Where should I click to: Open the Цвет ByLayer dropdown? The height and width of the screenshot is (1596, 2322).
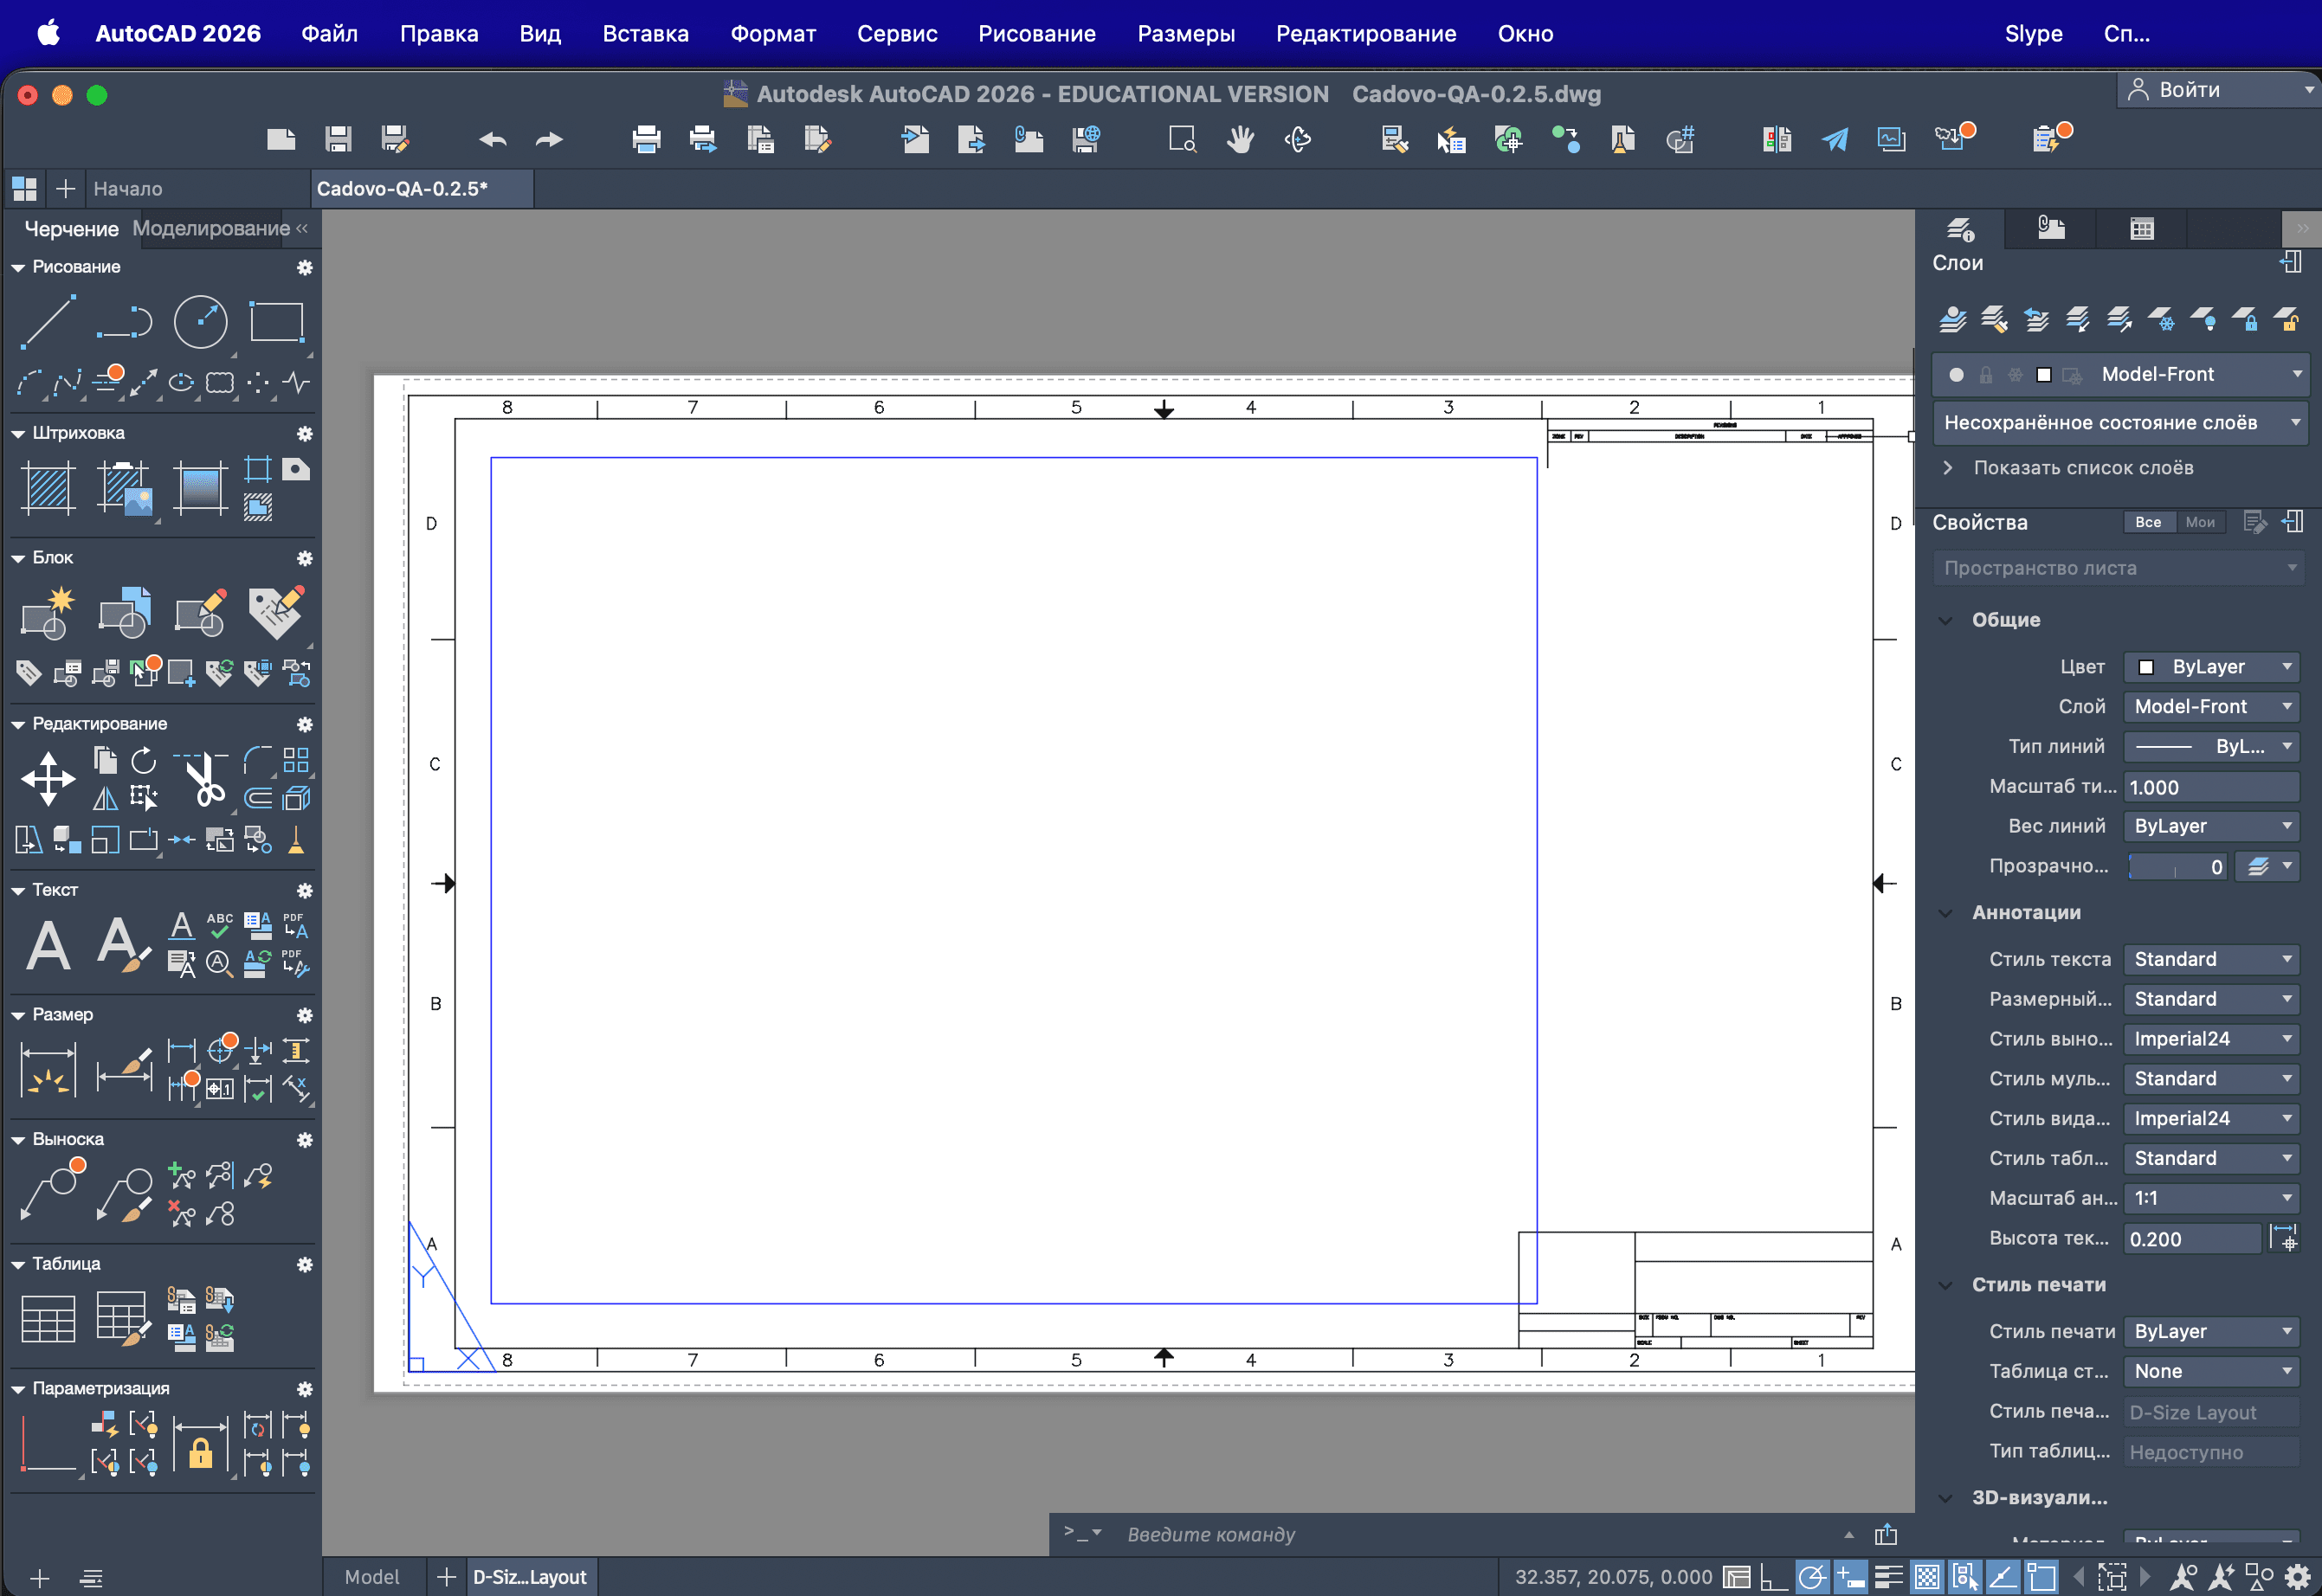[2211, 667]
